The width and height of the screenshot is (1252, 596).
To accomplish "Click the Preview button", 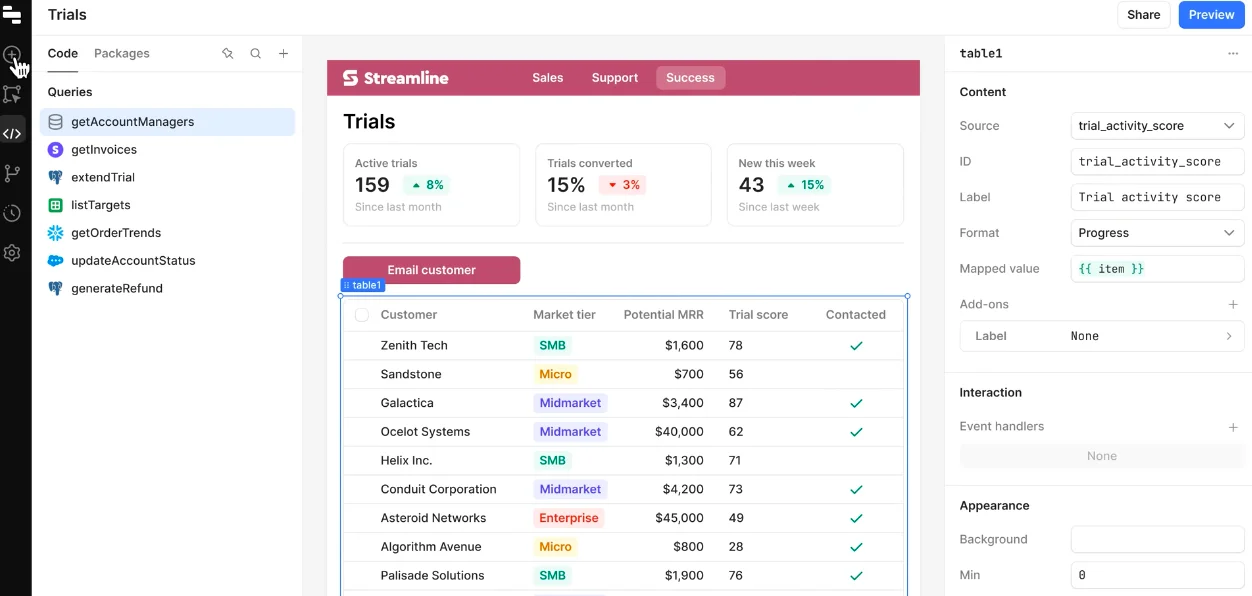I will (x=1211, y=15).
